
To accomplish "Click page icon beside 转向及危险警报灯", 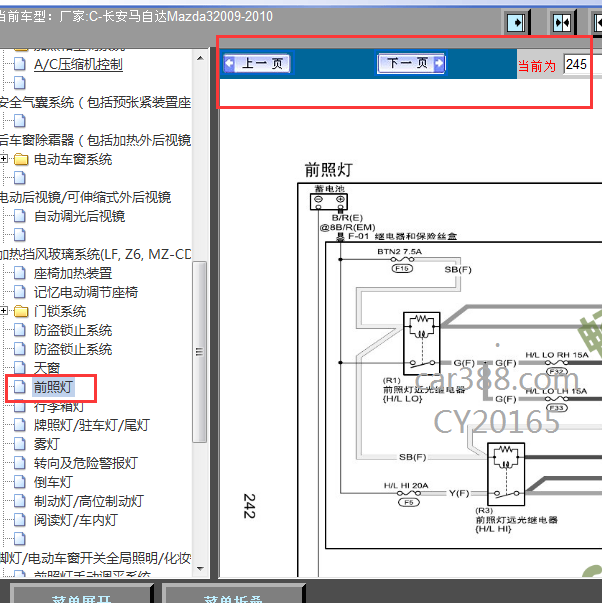I will pyautogui.click(x=20, y=463).
